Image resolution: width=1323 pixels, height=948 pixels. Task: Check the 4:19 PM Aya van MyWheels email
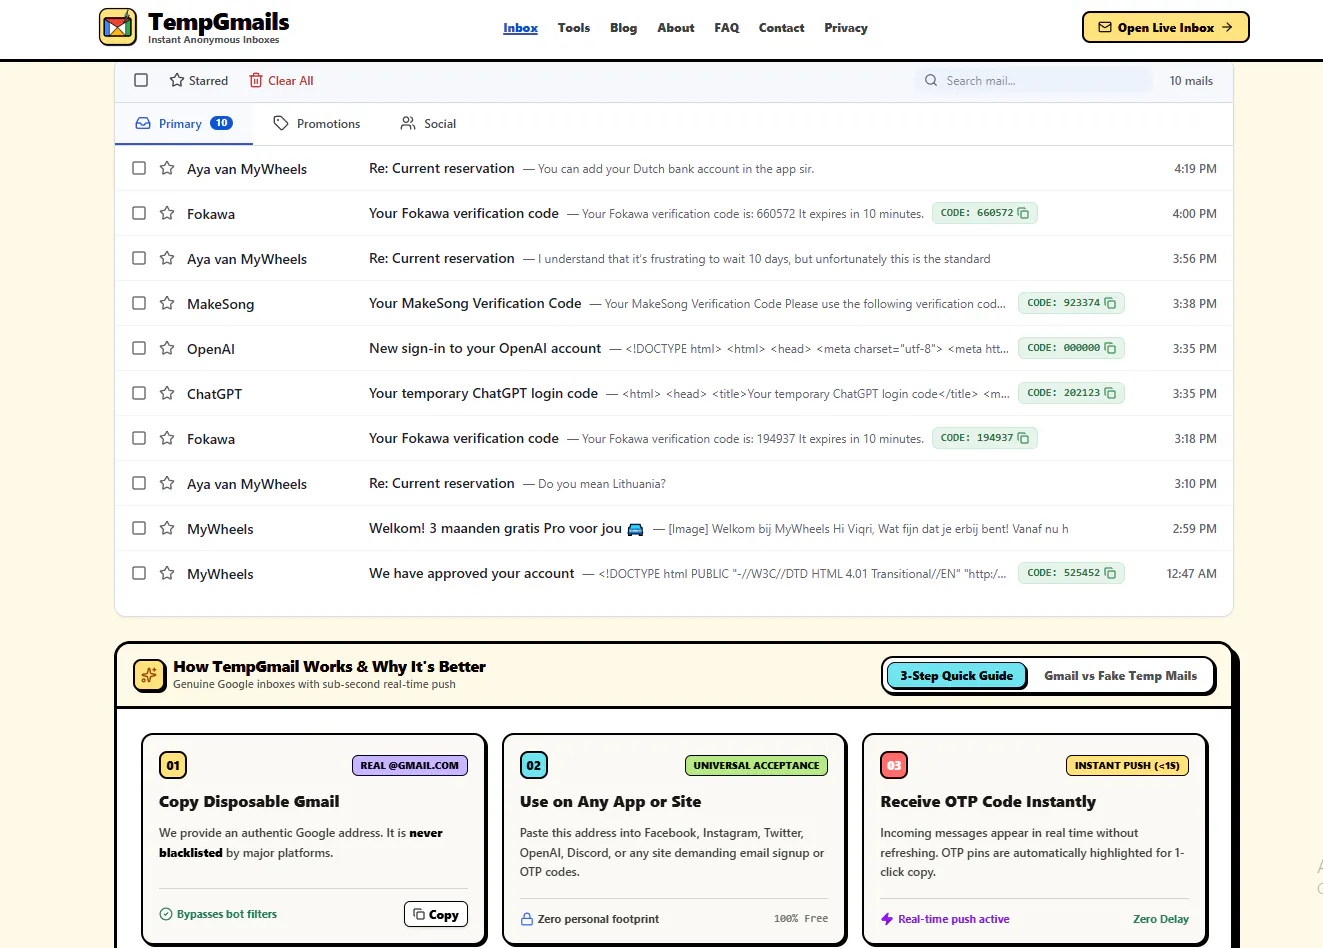coord(139,168)
